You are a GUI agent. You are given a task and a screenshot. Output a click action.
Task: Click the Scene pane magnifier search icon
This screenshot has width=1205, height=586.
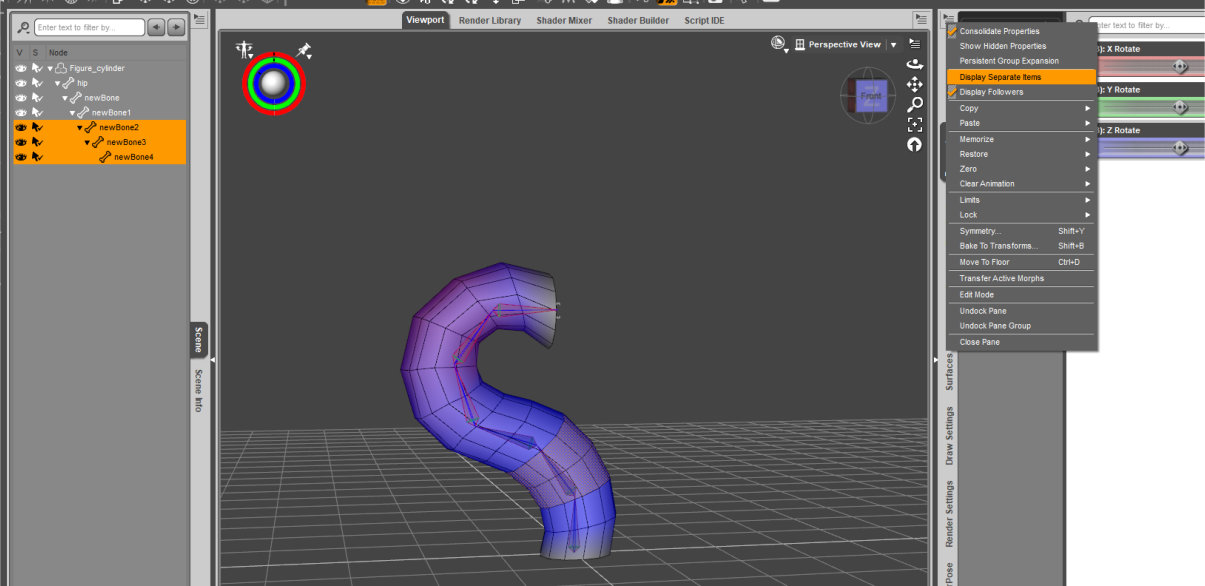[x=23, y=28]
